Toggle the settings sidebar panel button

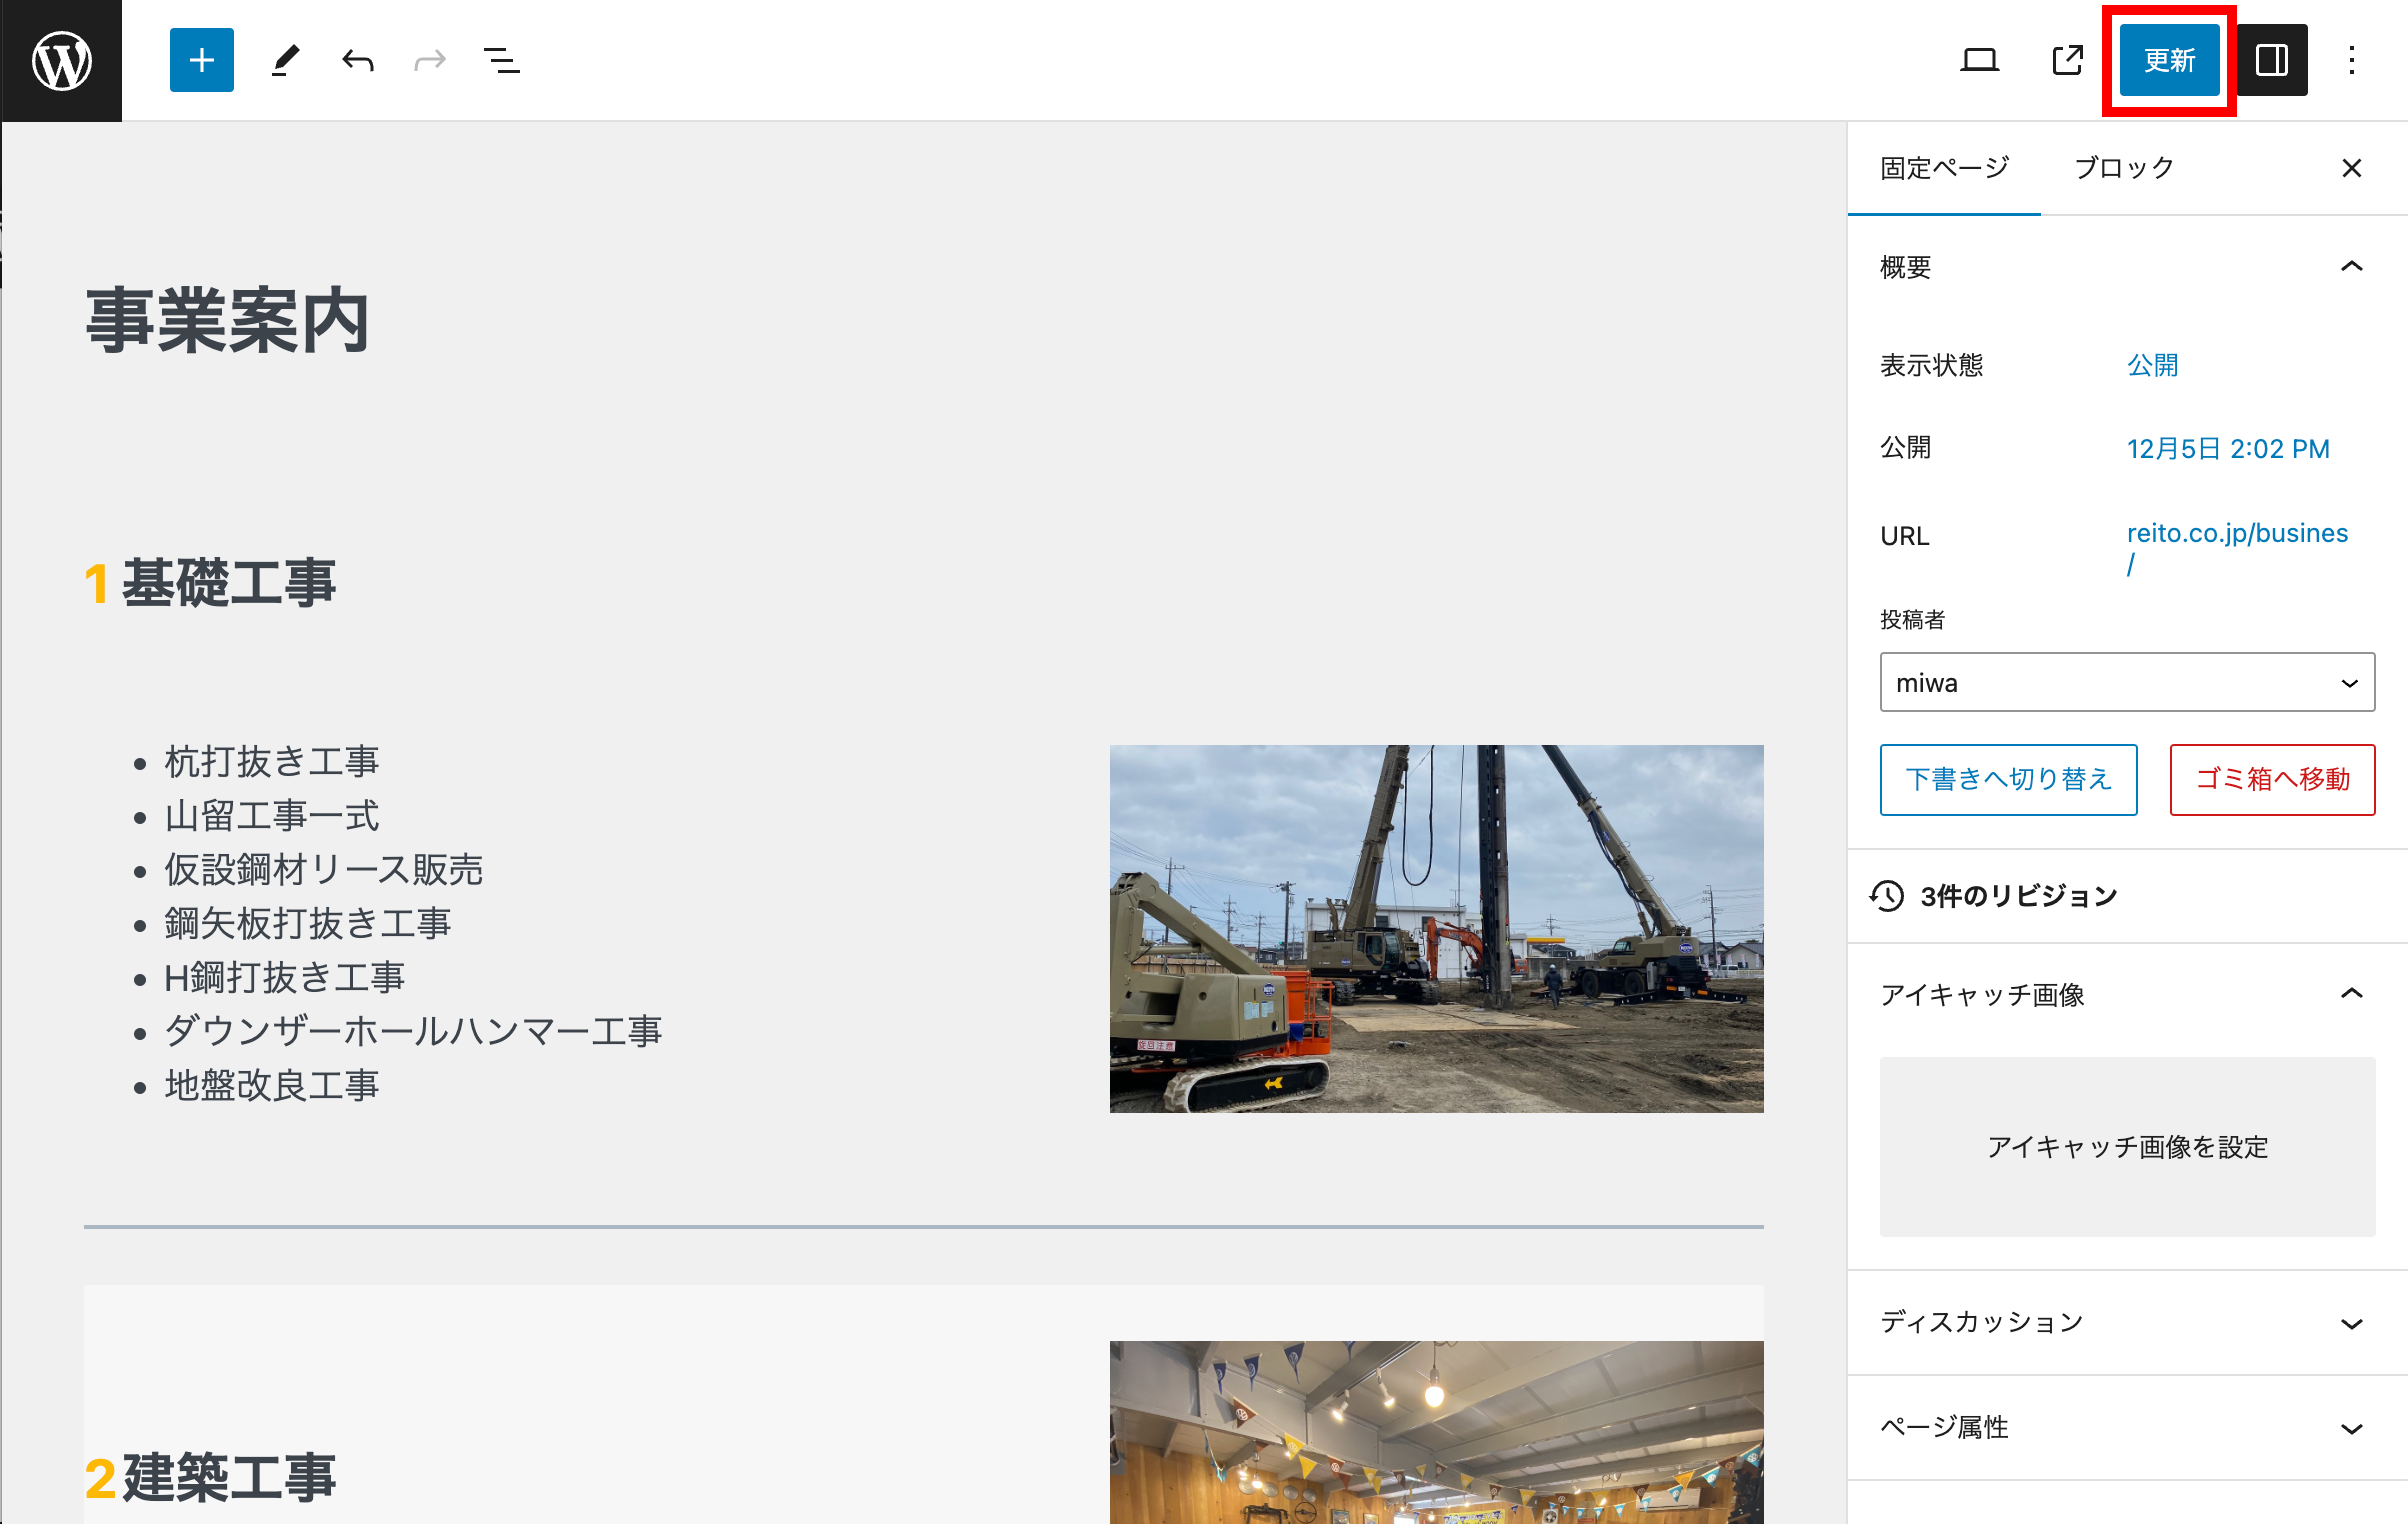coord(2271,60)
